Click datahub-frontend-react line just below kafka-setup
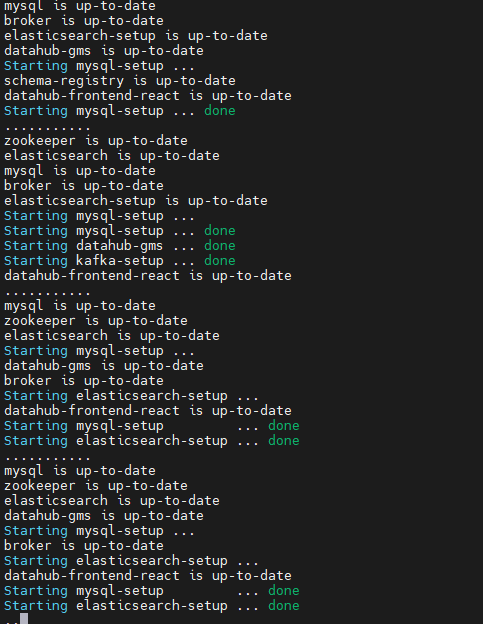The image size is (483, 624). (148, 276)
